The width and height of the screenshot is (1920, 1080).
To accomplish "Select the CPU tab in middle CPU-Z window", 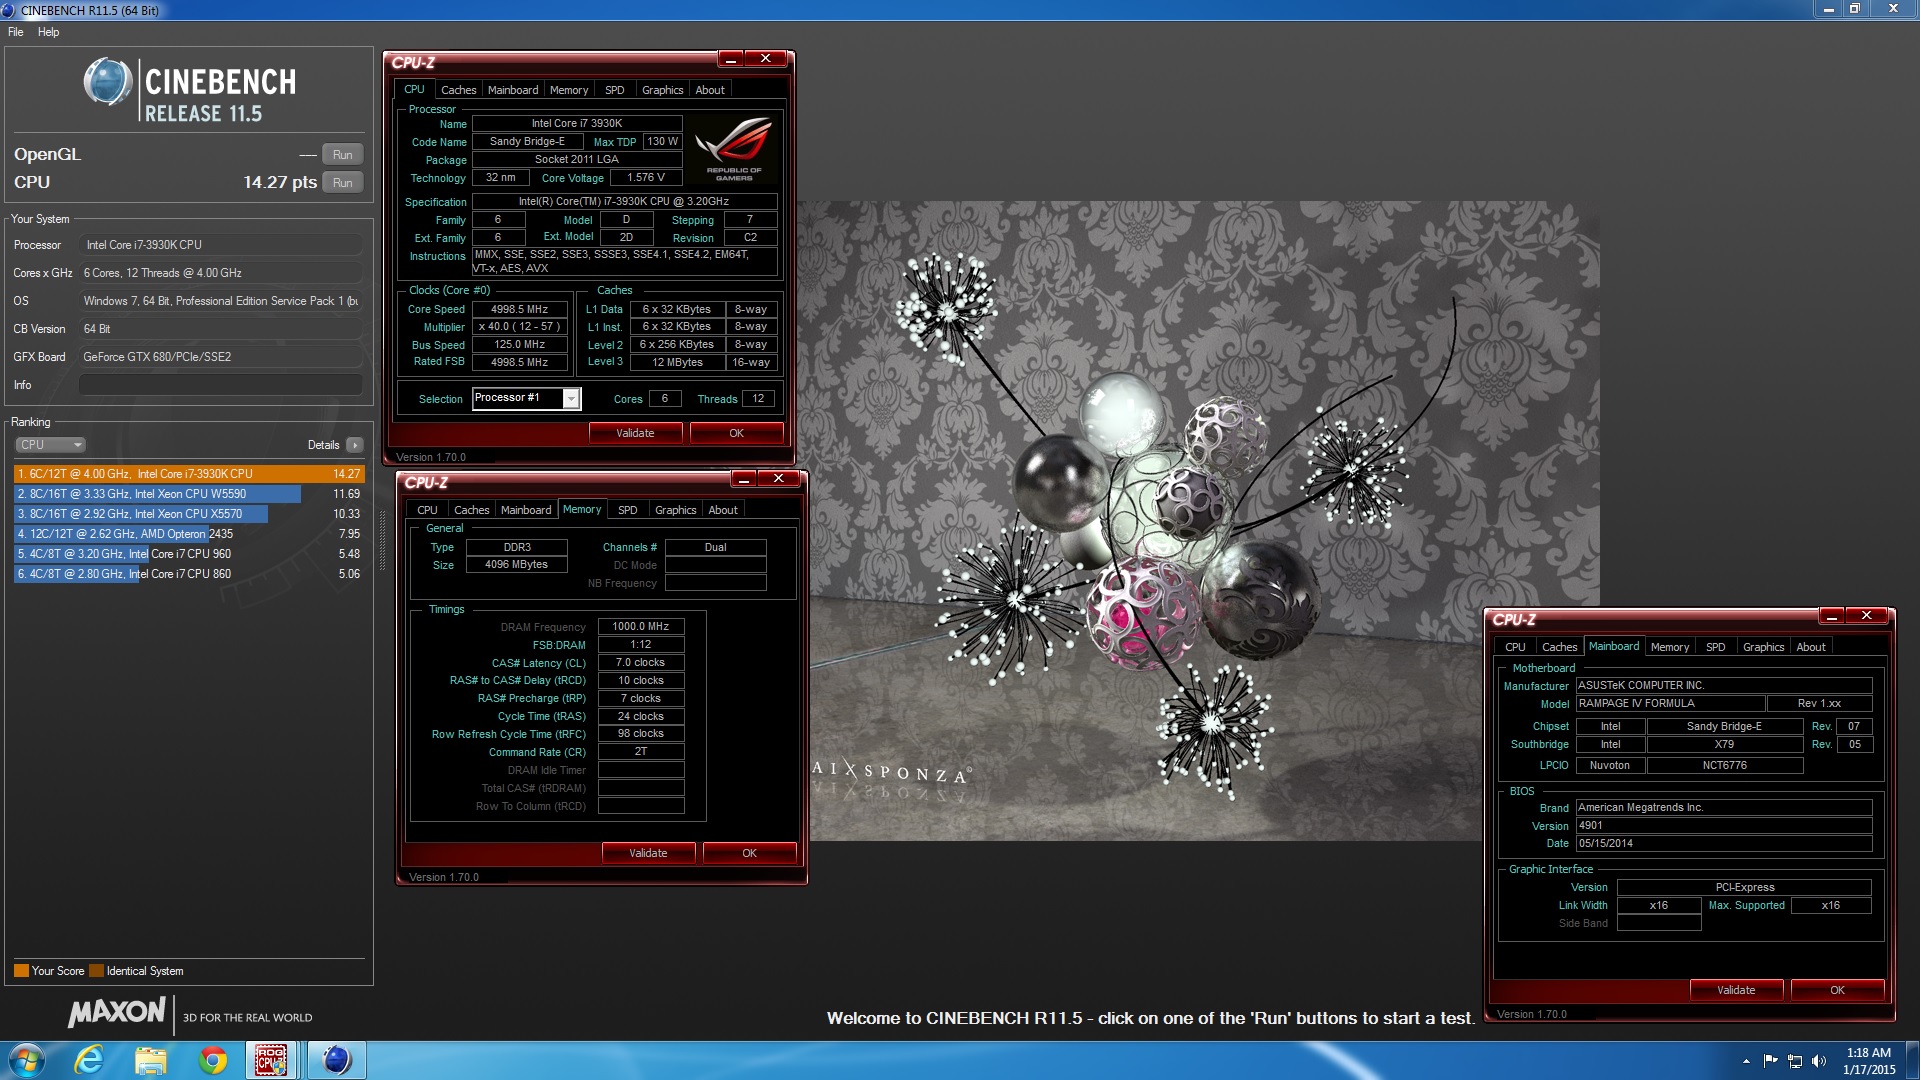I will (x=427, y=510).
